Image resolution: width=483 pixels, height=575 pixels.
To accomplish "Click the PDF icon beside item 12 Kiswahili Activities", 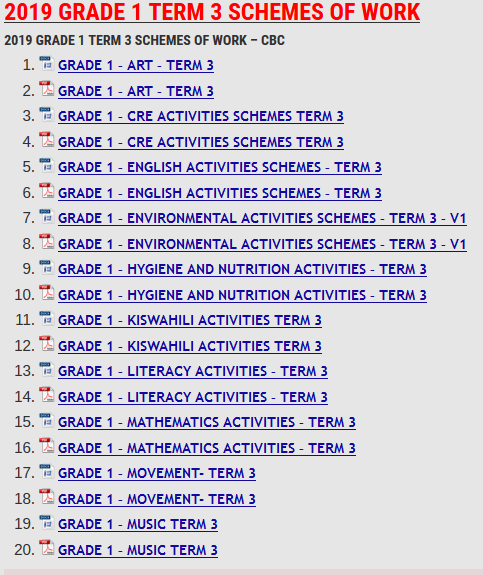I will click(x=47, y=344).
